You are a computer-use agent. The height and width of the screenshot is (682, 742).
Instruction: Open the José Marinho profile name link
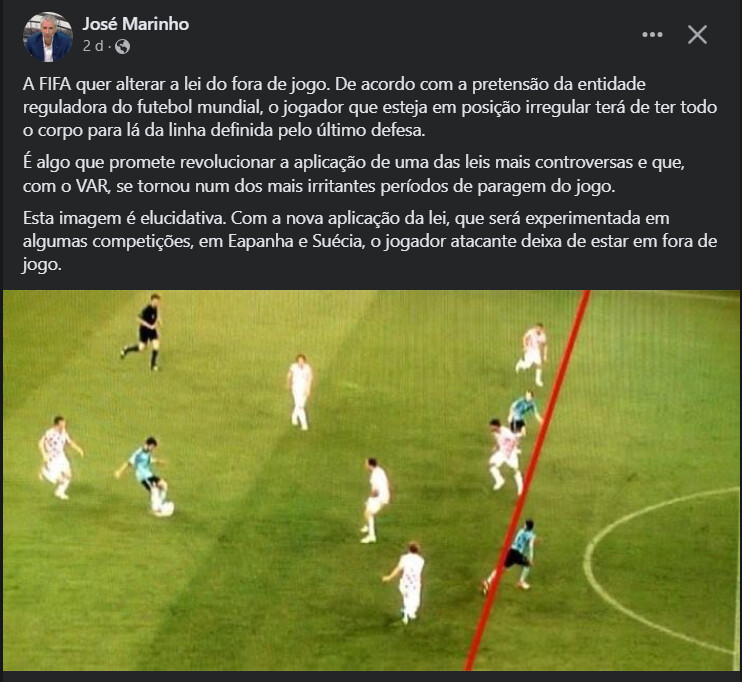click(135, 24)
